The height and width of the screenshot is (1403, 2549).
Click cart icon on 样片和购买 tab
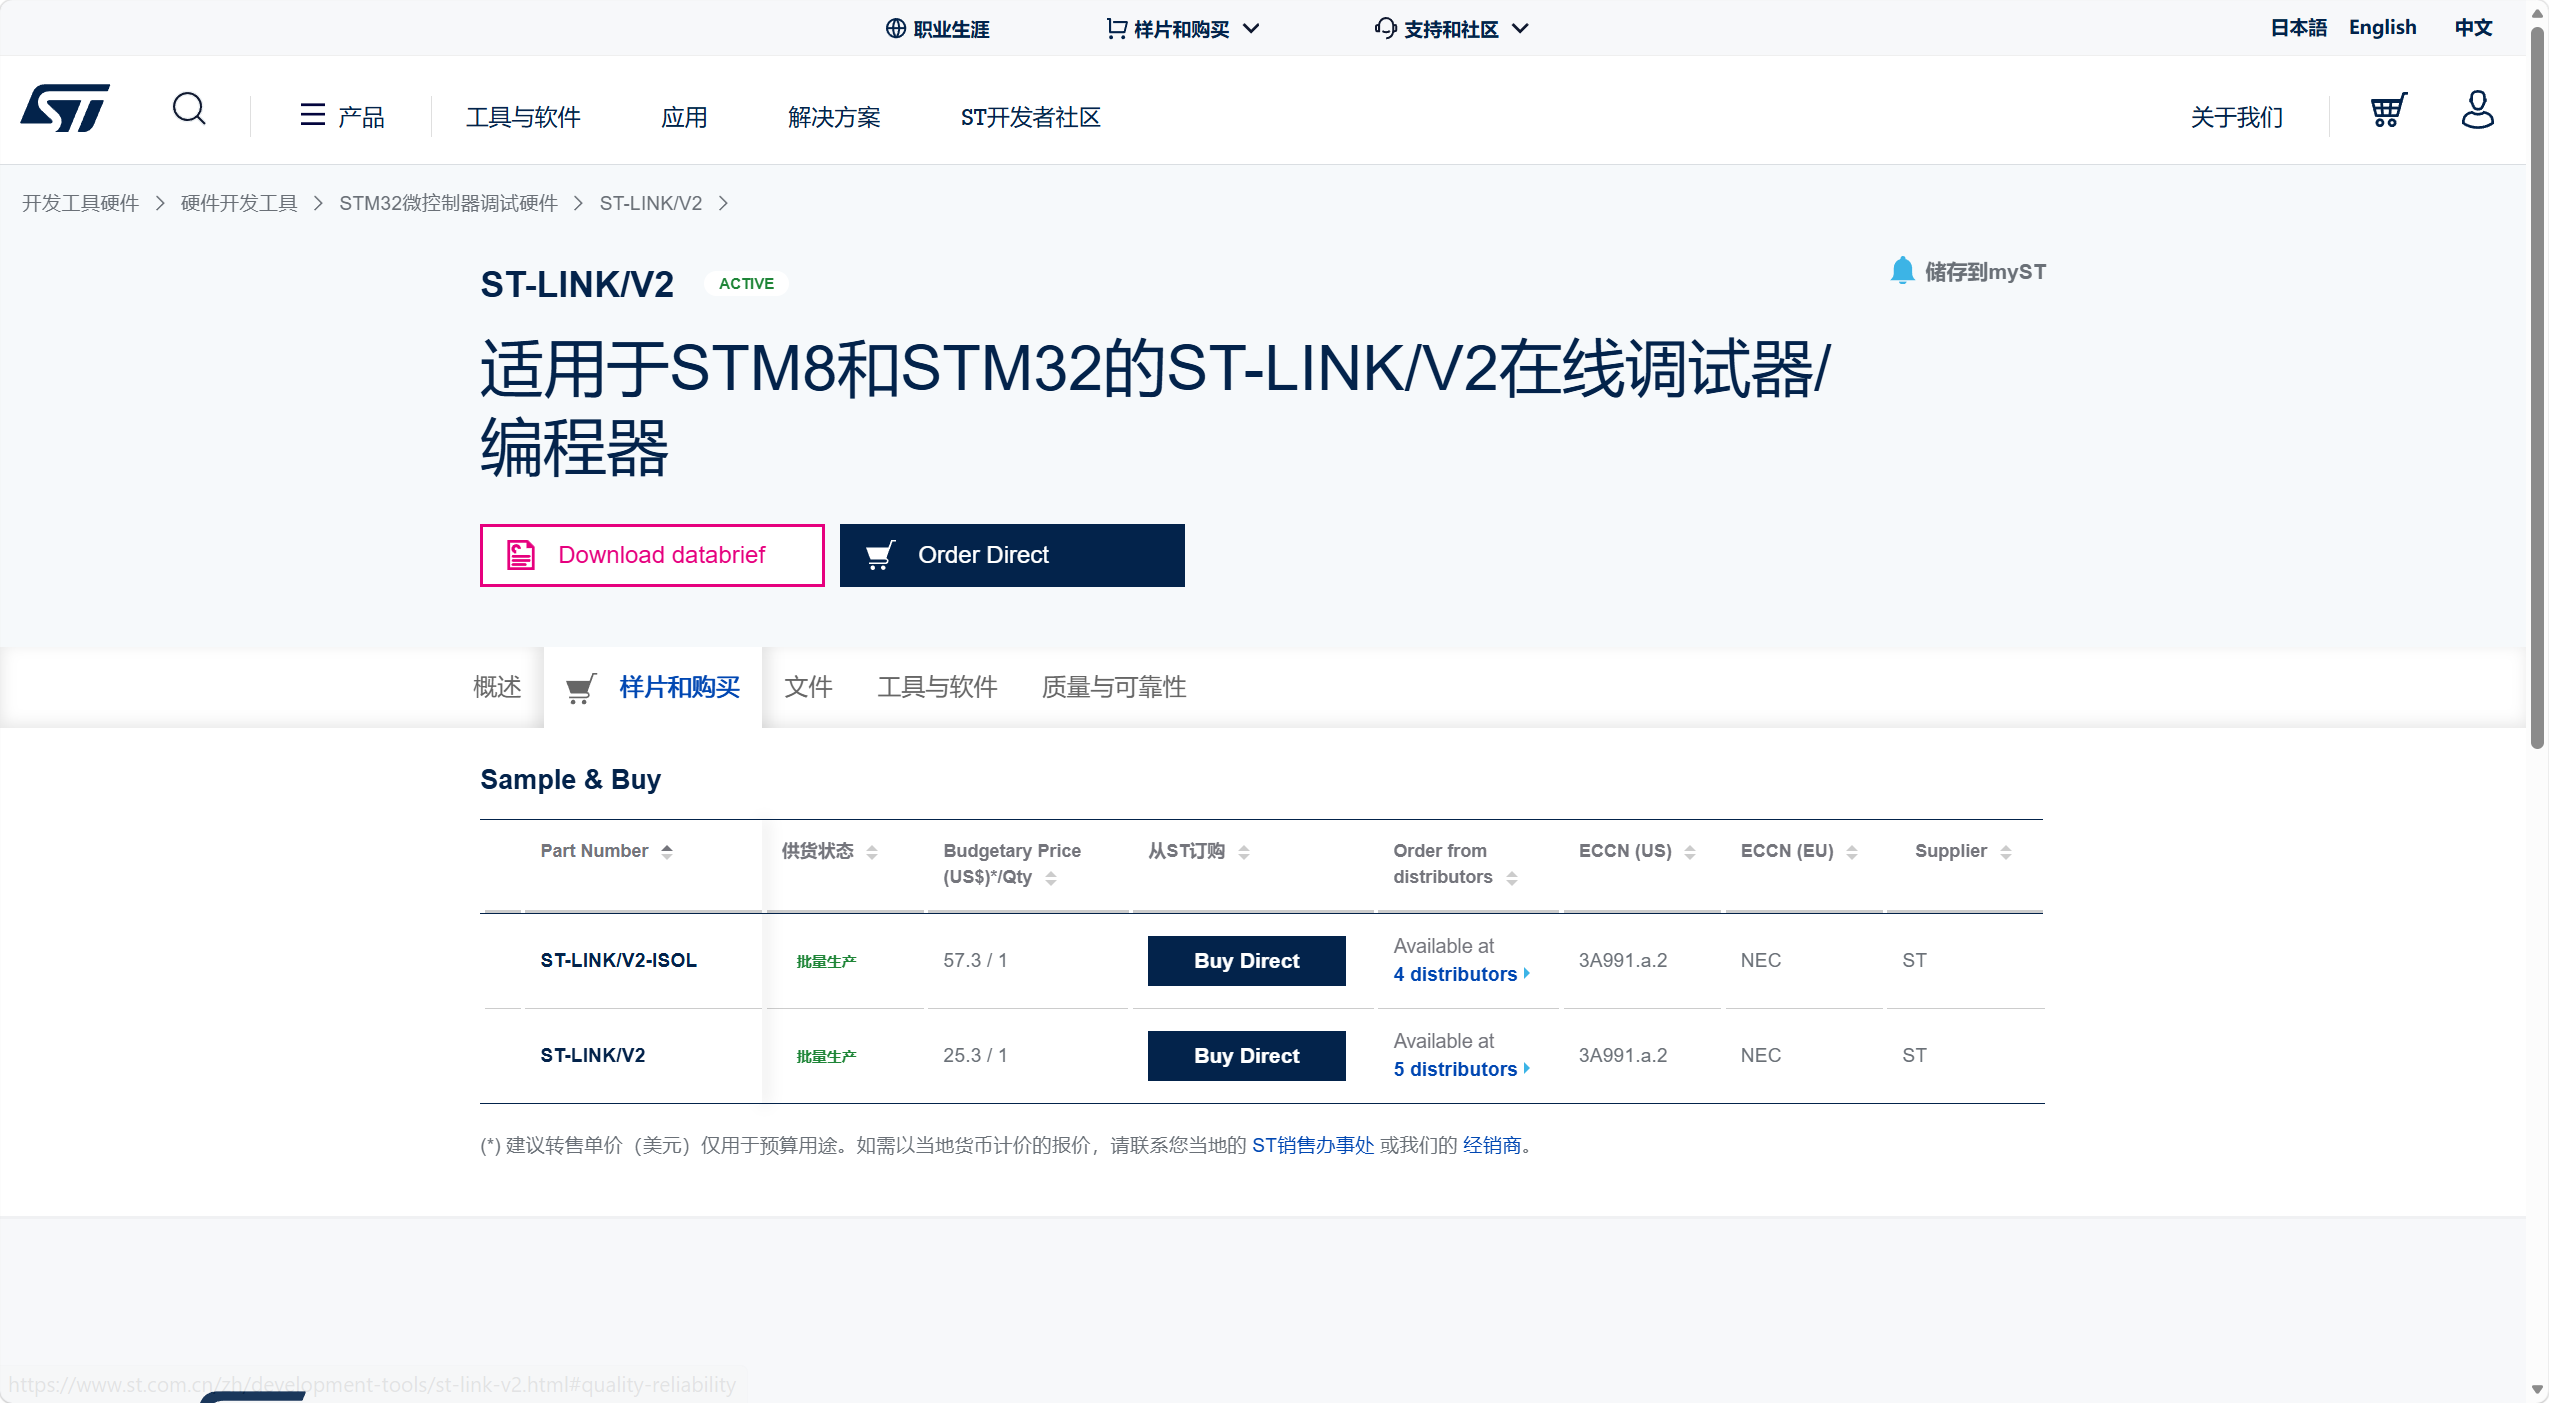click(x=581, y=688)
